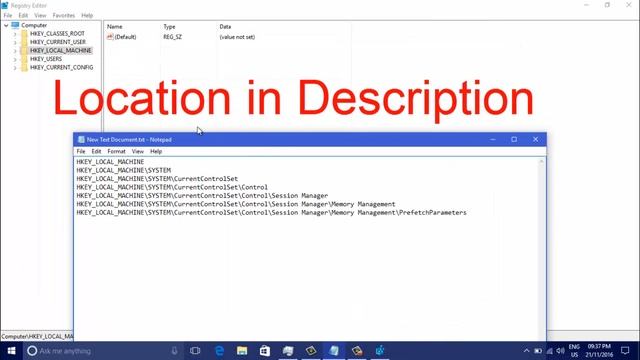Image resolution: width=640 pixels, height=360 pixels.
Task: Expand the HKEY_USERS tree node
Action: click(x=15, y=59)
